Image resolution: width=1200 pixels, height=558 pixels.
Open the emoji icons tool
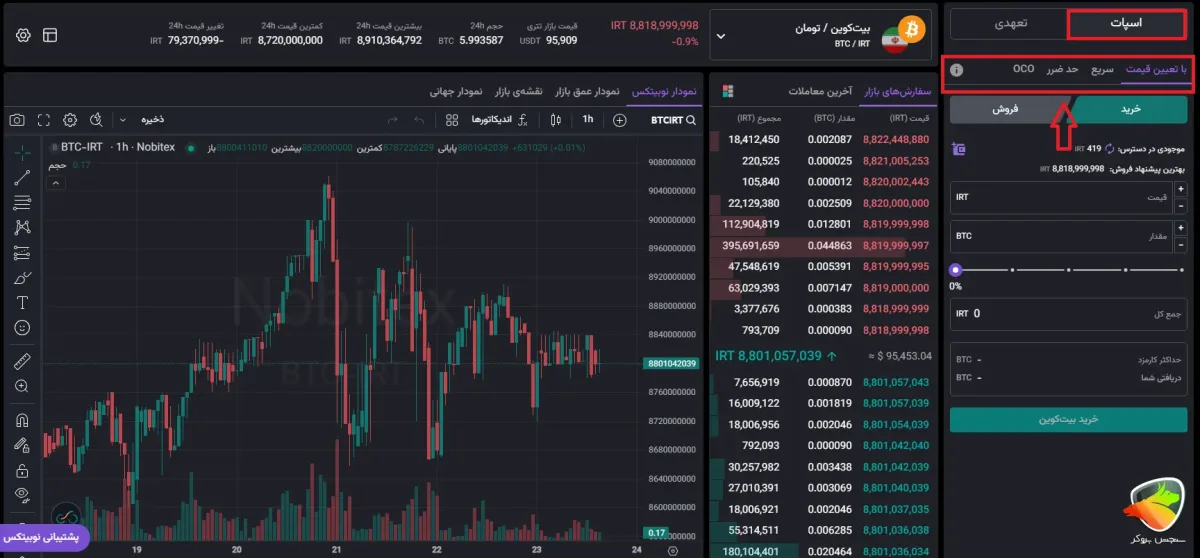22,327
